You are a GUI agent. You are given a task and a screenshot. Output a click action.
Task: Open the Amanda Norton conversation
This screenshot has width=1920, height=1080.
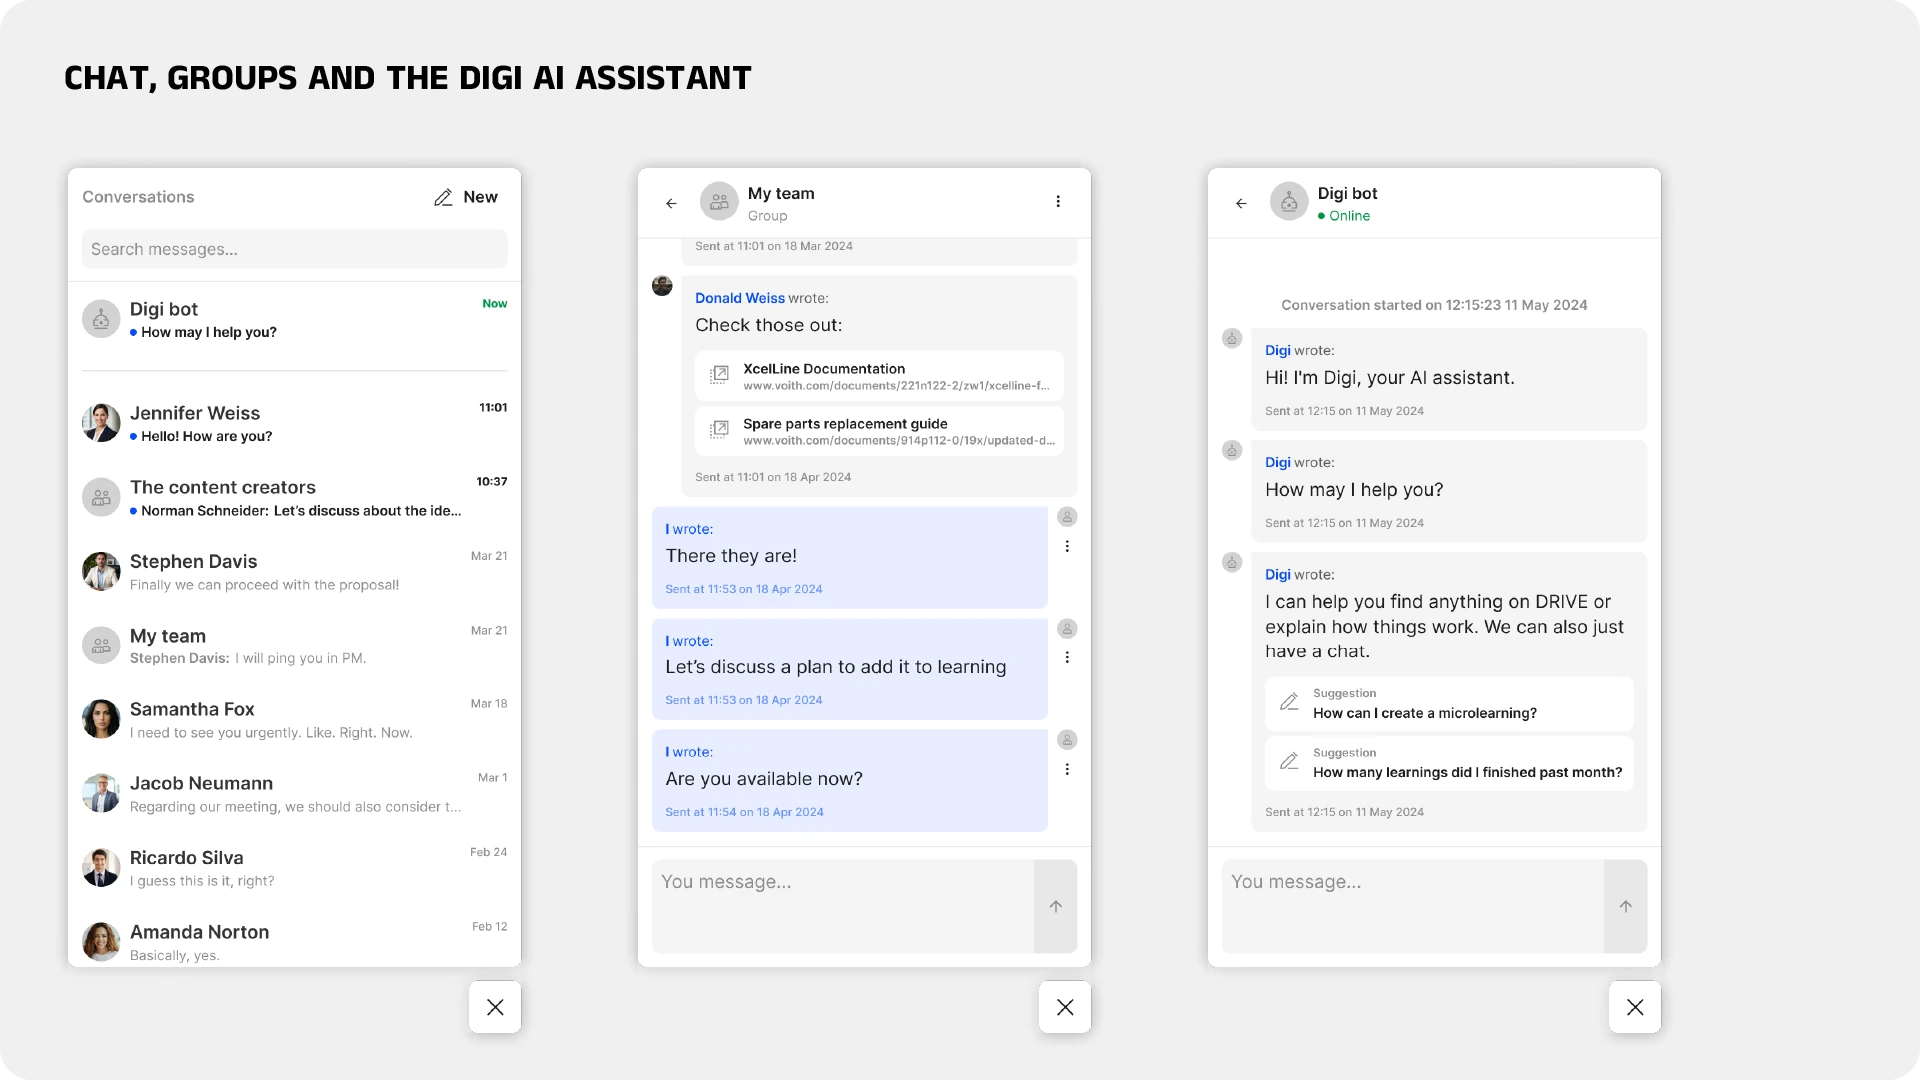[295, 942]
